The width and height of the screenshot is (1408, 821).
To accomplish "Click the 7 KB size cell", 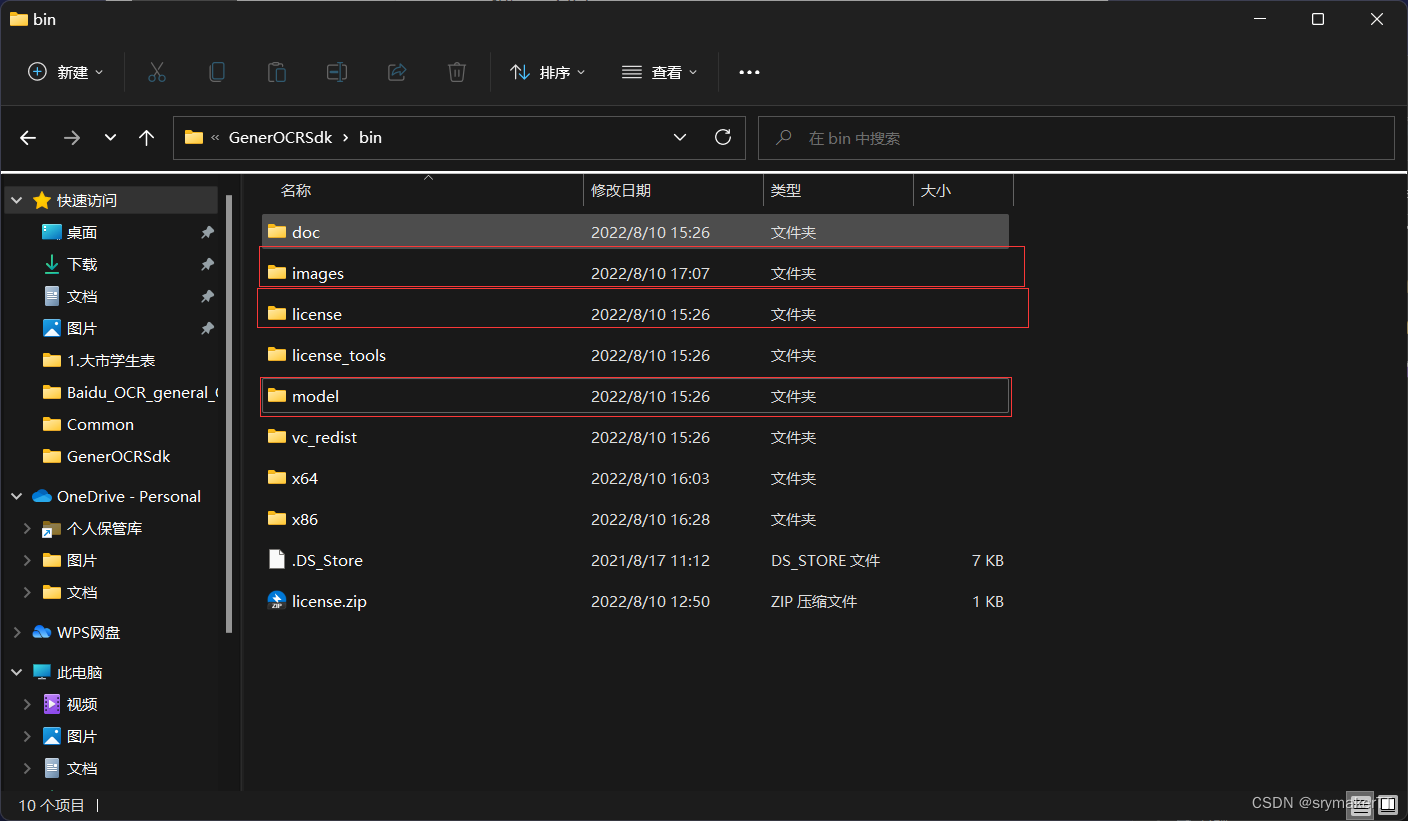I will tap(988, 561).
